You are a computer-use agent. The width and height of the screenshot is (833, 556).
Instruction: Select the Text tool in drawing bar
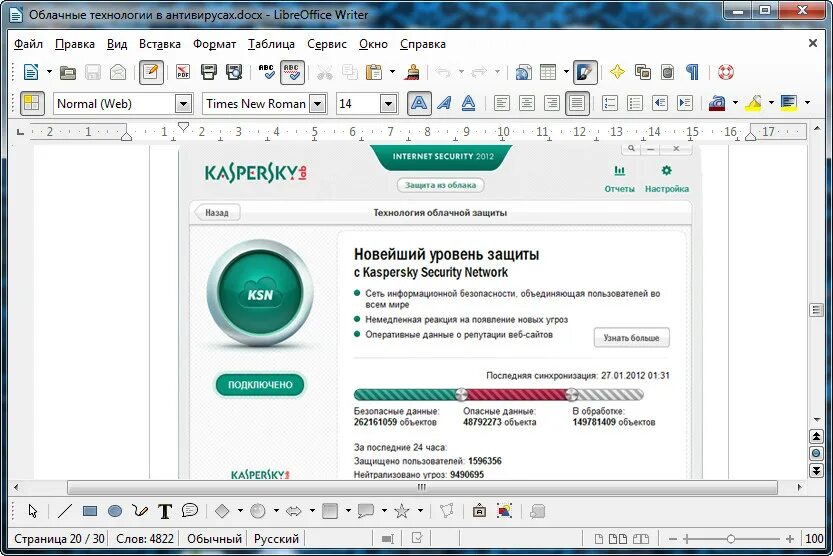pos(165,511)
